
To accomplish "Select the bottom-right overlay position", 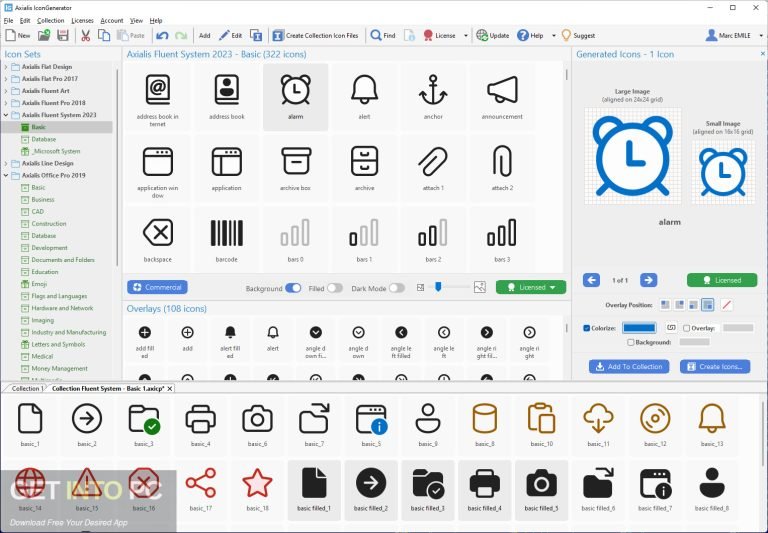I will pos(707,305).
